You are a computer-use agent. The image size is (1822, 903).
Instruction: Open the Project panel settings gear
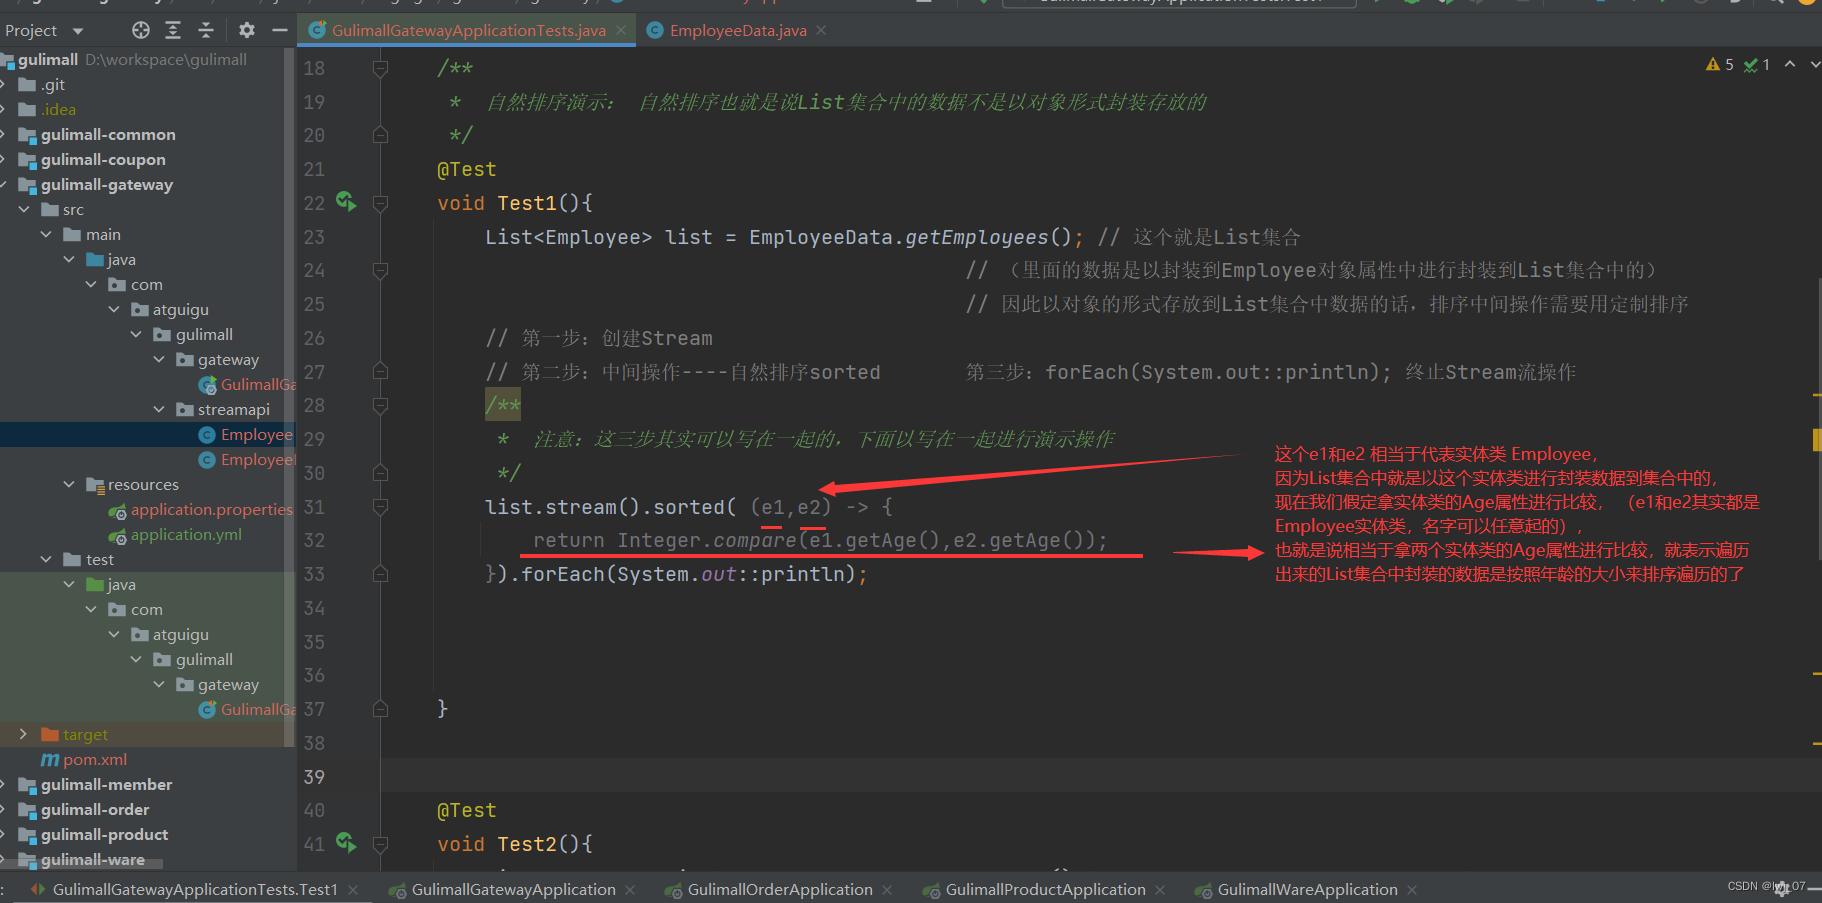click(247, 30)
